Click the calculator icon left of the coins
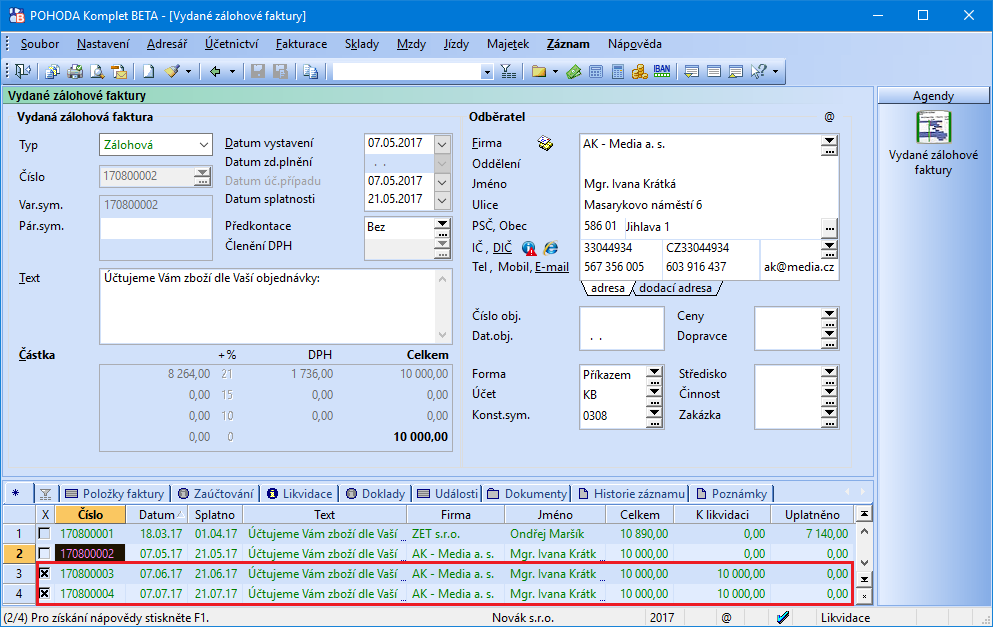The width and height of the screenshot is (993, 627). click(x=618, y=72)
